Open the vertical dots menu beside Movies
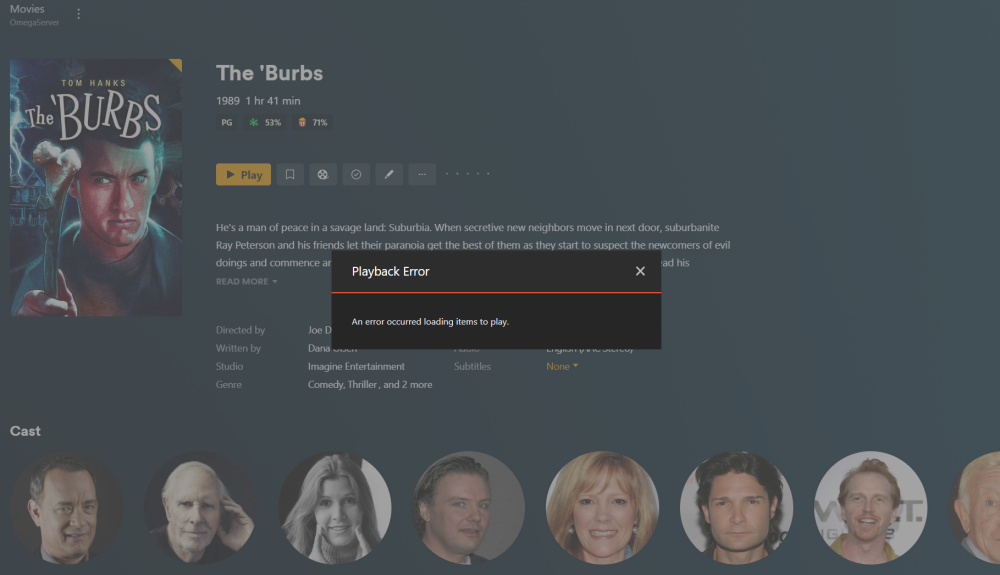 (x=78, y=14)
